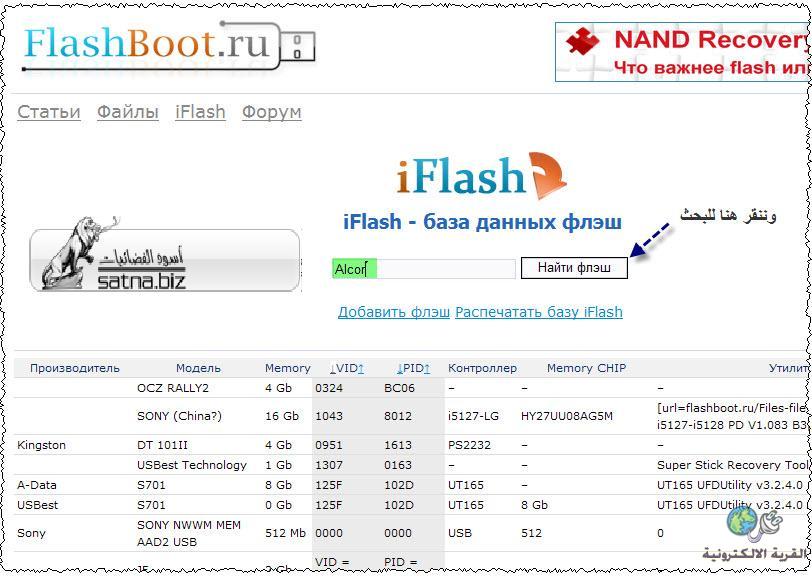Click the iFlash logo image
The image size is (812, 576).
pos(482,176)
